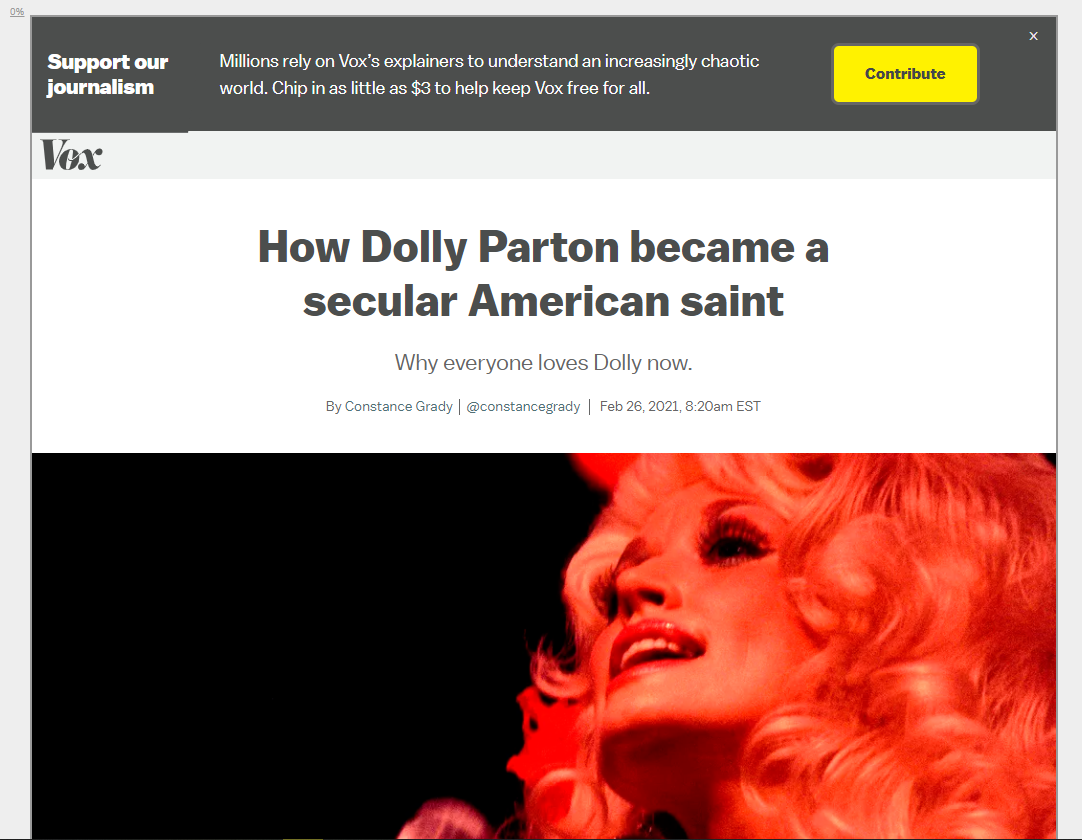The width and height of the screenshot is (1082, 840).
Task: Click headline line "How Dolly Parton became a"
Action: (x=543, y=246)
